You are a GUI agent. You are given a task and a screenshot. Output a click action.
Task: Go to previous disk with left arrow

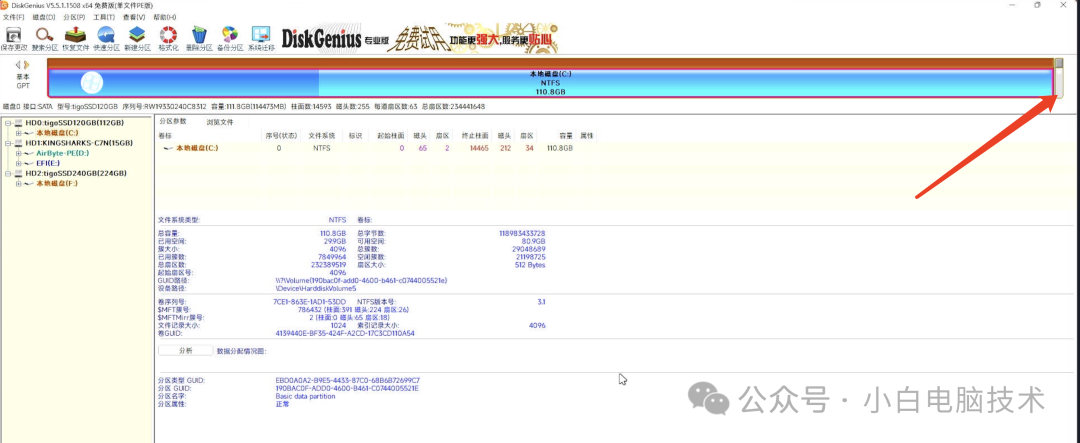tap(19, 65)
